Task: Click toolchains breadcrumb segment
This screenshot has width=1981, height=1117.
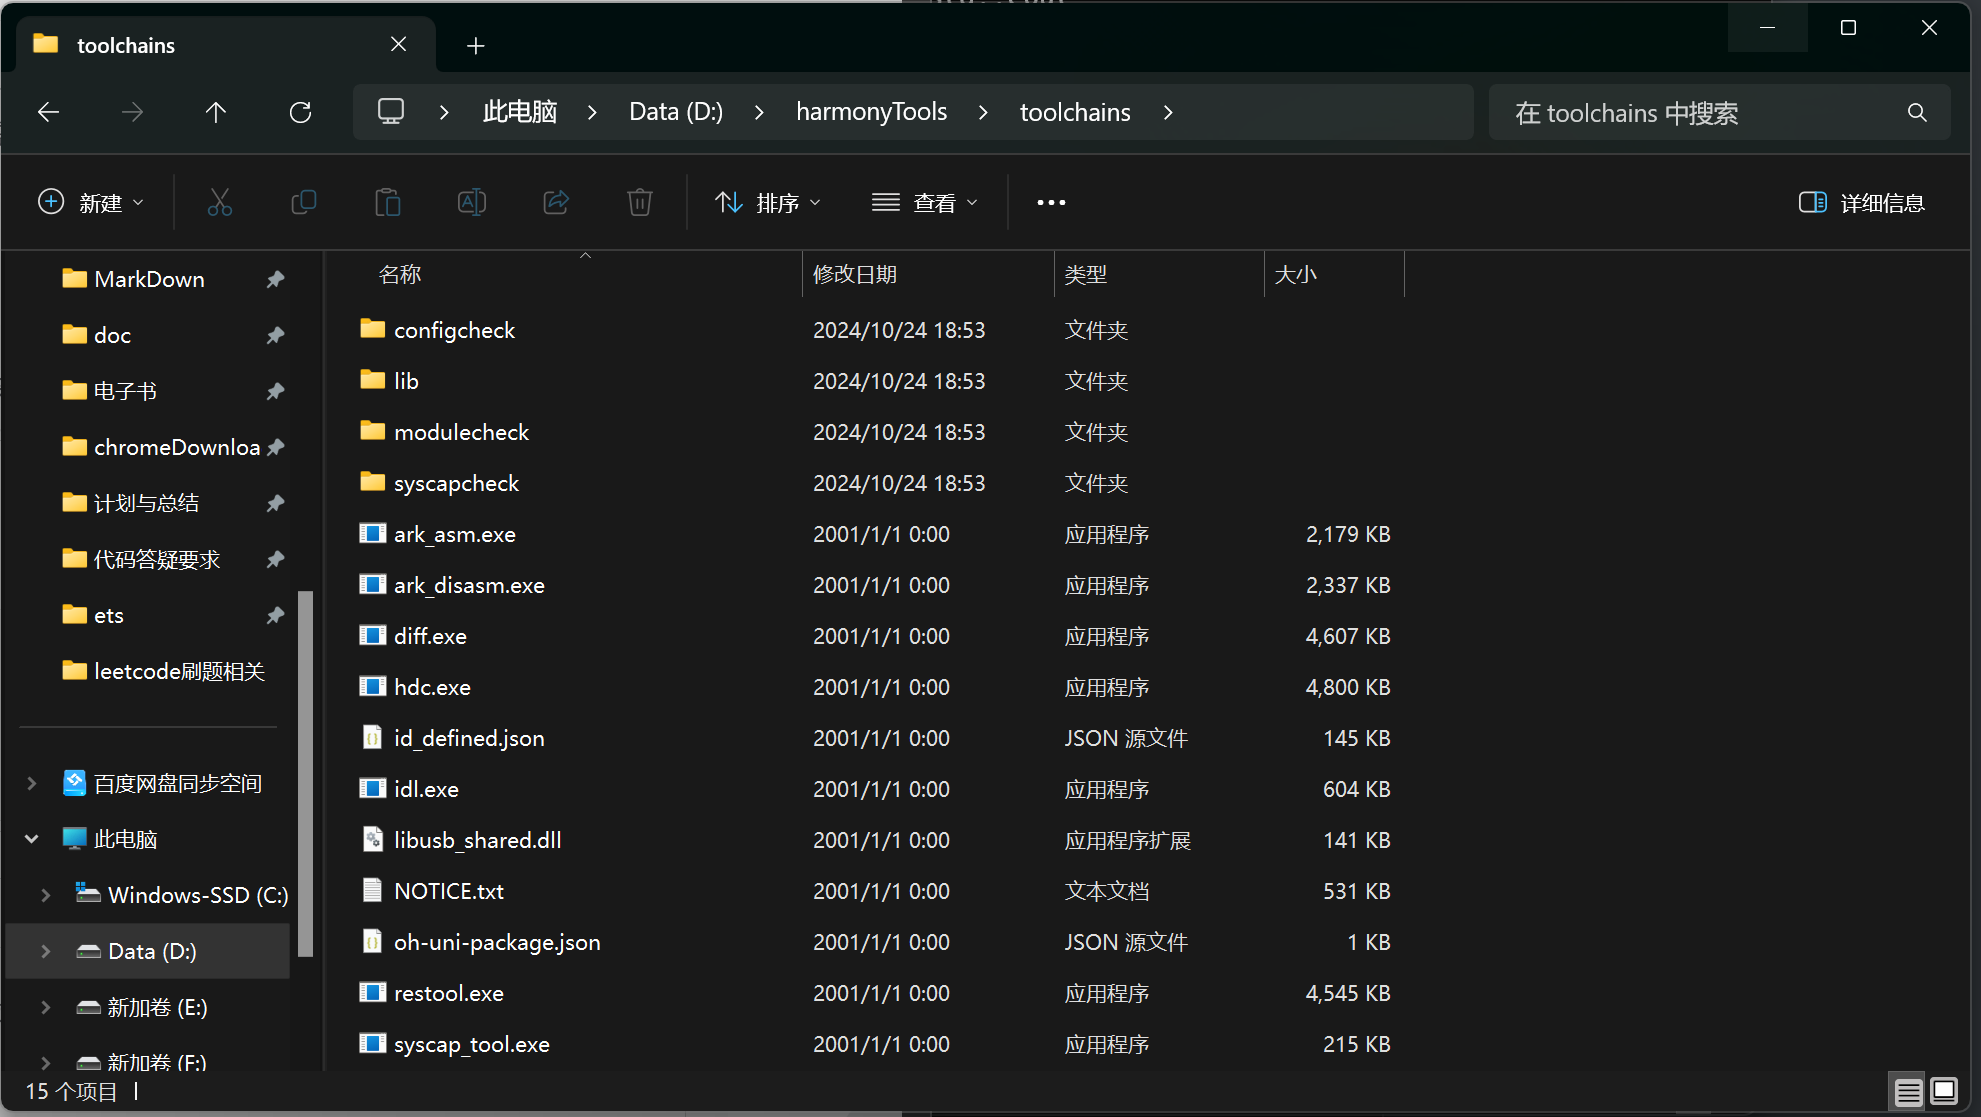Action: click(1075, 112)
